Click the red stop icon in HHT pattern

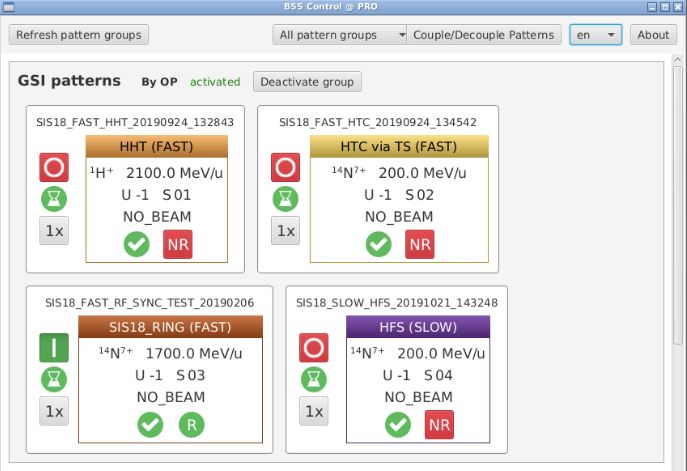55,167
